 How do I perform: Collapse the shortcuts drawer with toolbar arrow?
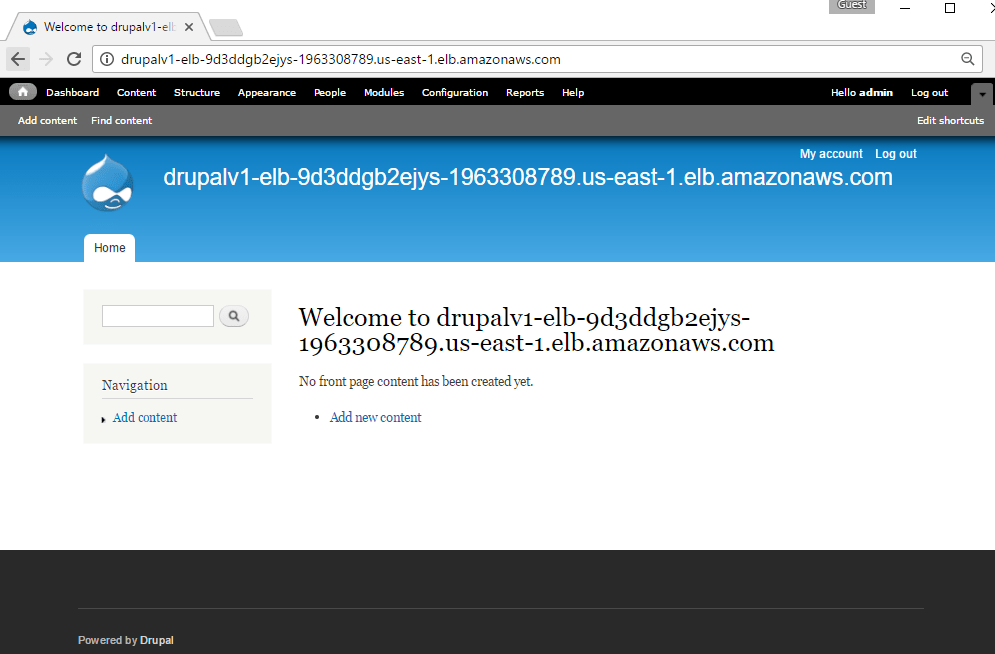click(x=982, y=94)
